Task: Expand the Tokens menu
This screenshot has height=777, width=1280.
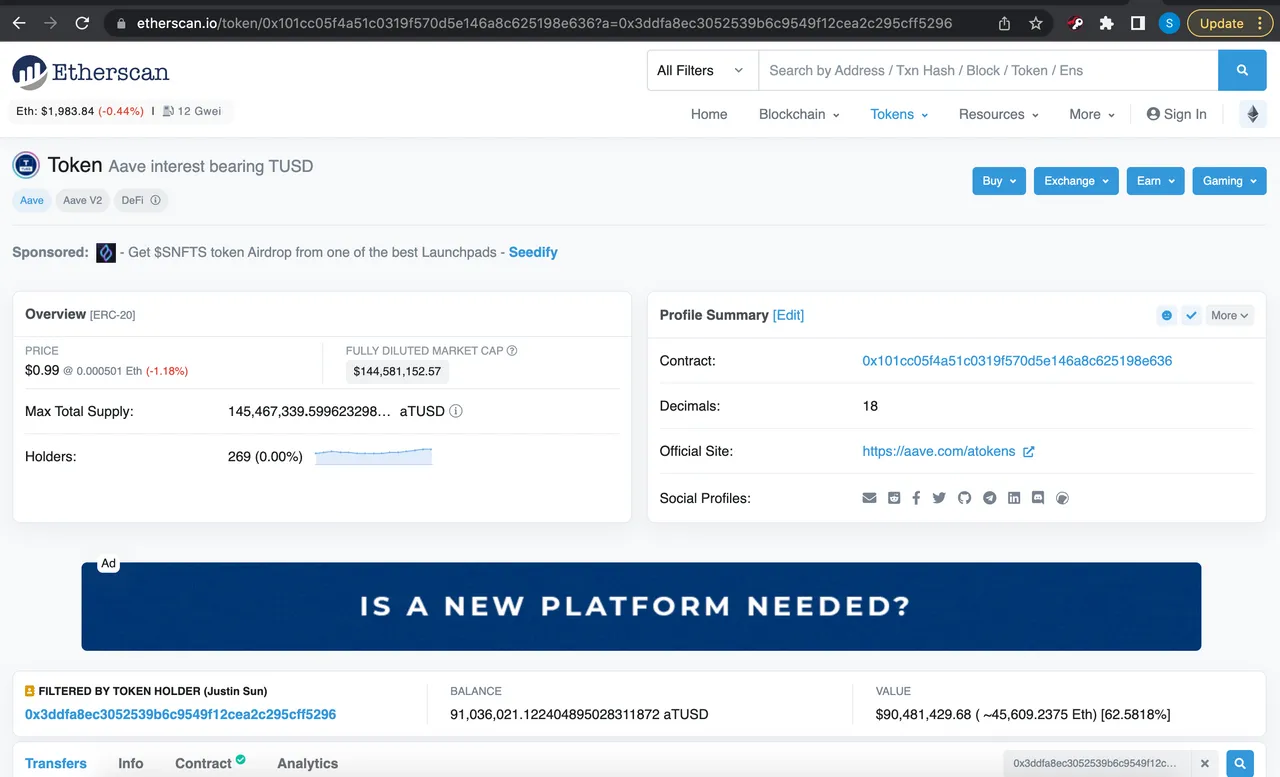Action: click(899, 114)
